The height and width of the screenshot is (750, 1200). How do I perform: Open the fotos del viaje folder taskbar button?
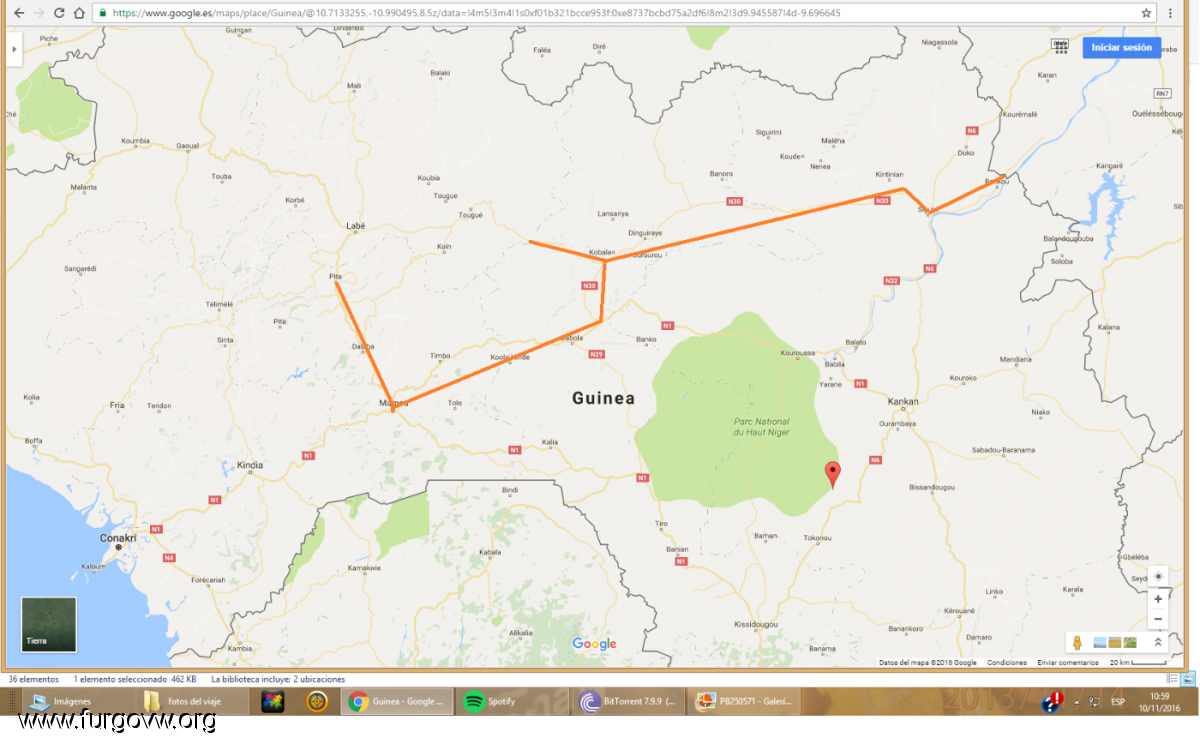(x=192, y=701)
